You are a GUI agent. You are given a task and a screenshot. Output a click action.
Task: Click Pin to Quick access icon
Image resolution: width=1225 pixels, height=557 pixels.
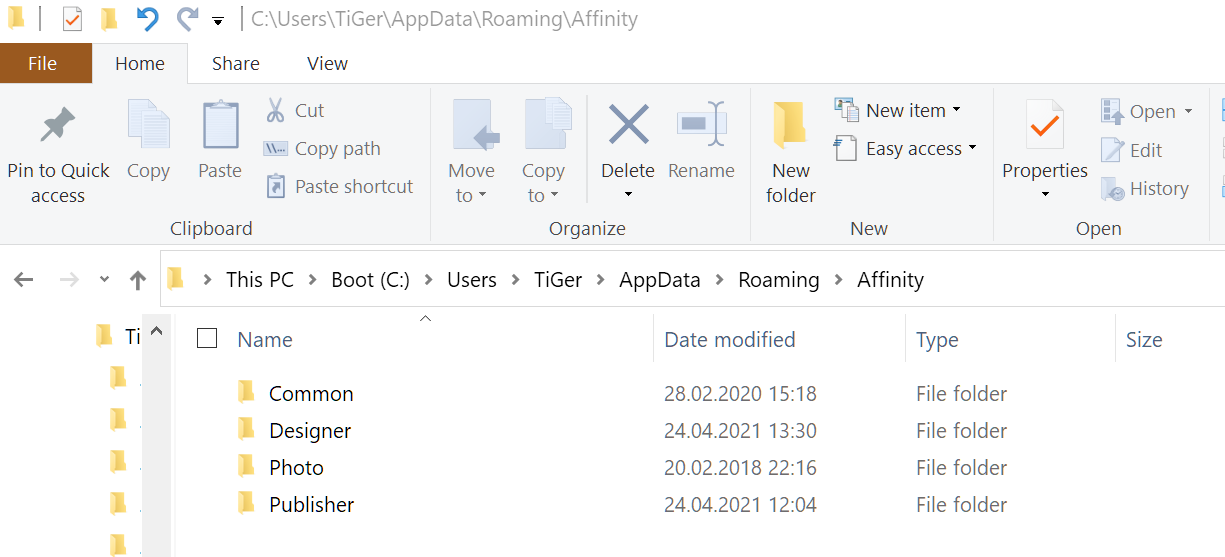[x=57, y=126]
